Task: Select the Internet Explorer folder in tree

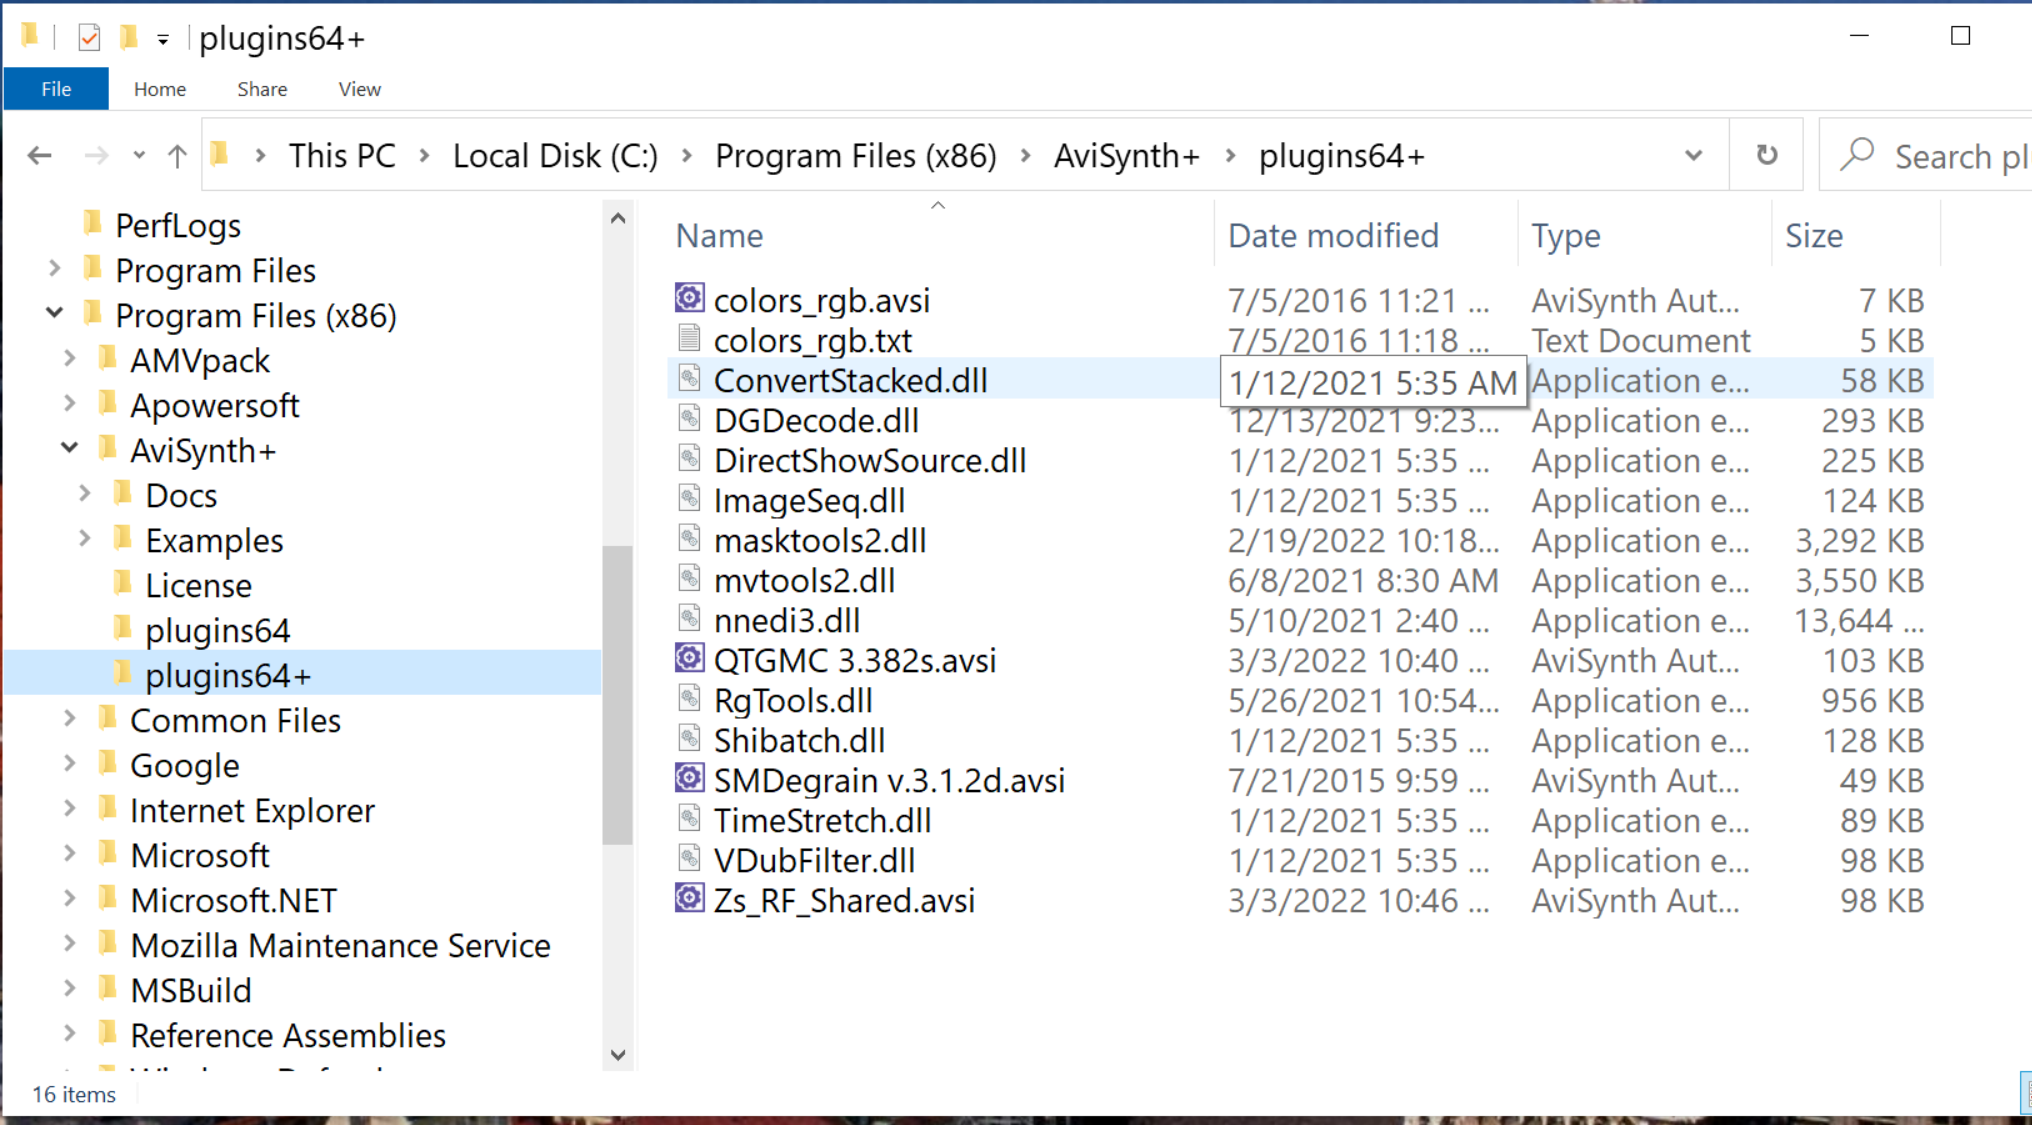Action: (252, 810)
